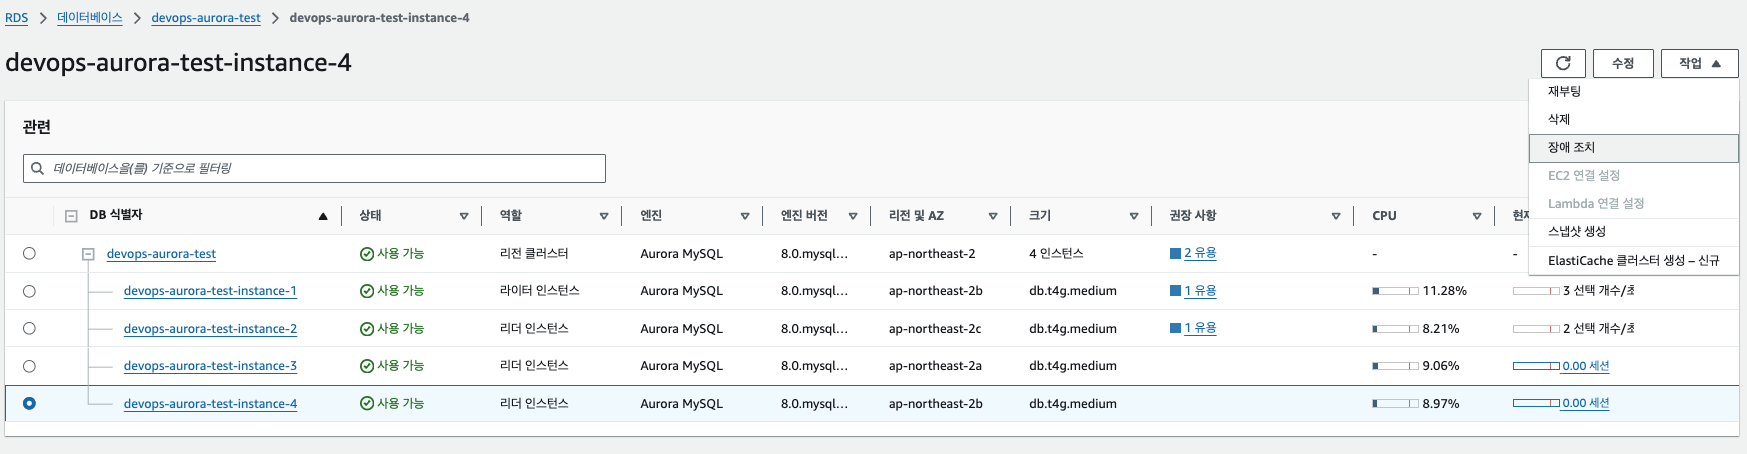1747x454 pixels.
Task: Select radio button for devops-aurora-test-instance-1
Action: coord(29,291)
